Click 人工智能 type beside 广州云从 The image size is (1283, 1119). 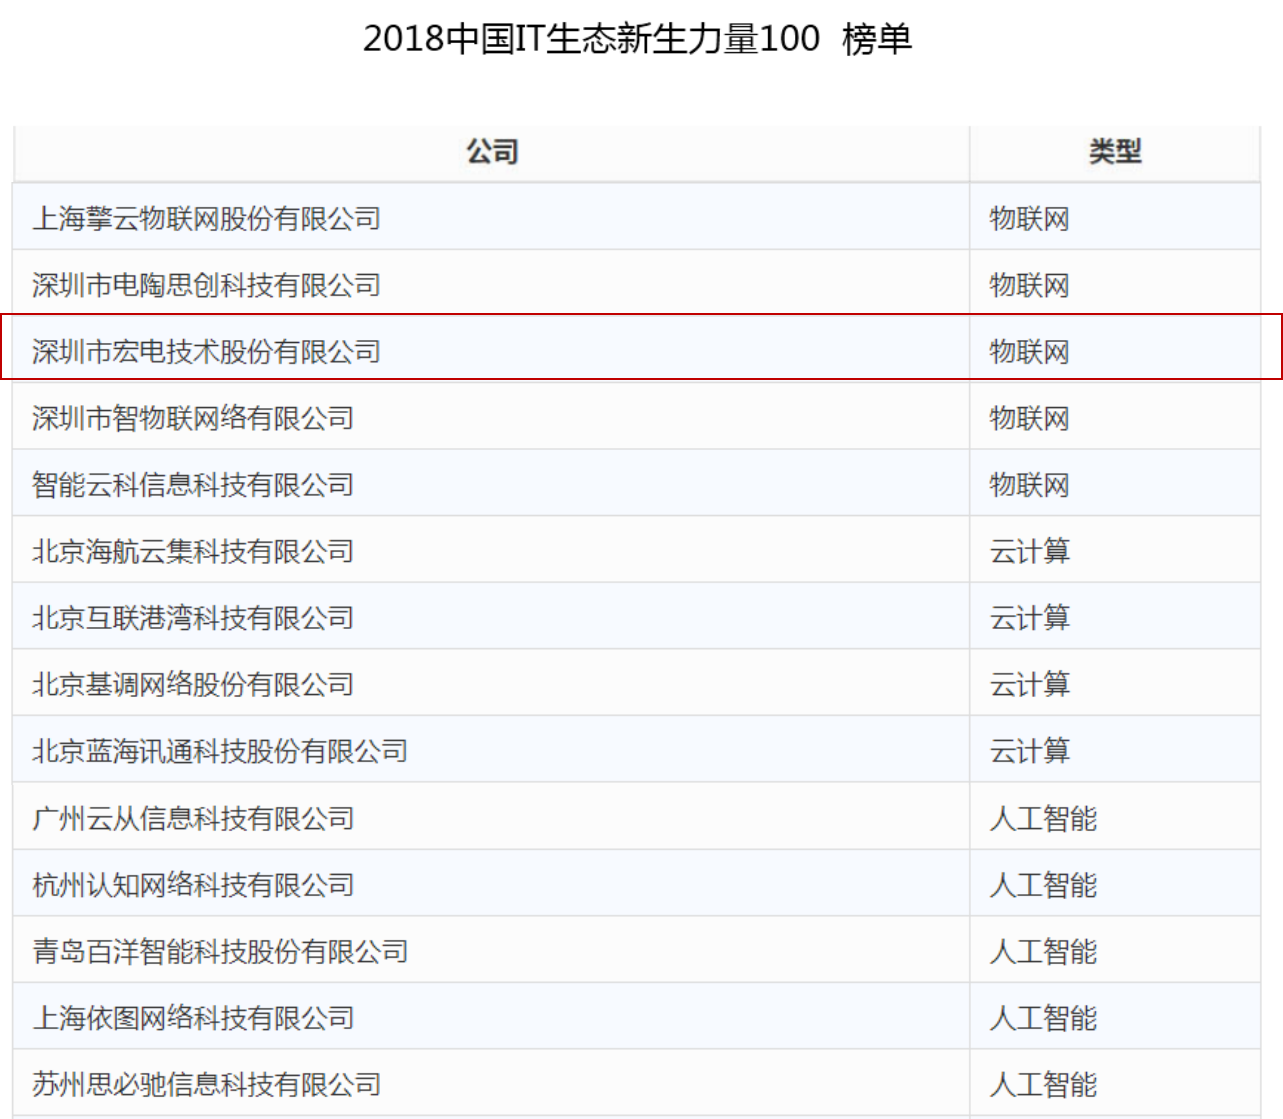(1043, 819)
